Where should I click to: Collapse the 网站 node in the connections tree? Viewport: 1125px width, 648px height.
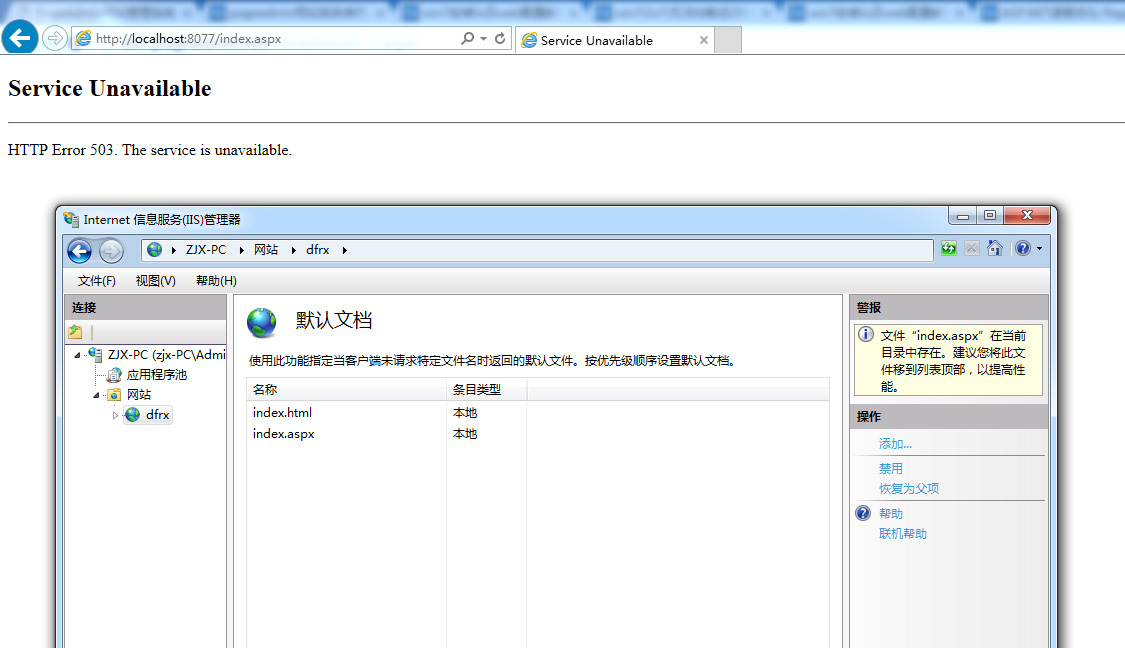click(x=97, y=395)
